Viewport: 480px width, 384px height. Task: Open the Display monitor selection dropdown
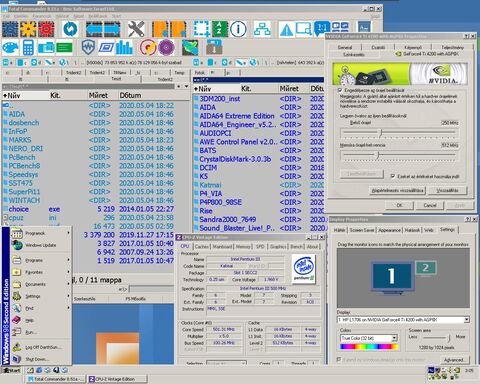point(467,320)
